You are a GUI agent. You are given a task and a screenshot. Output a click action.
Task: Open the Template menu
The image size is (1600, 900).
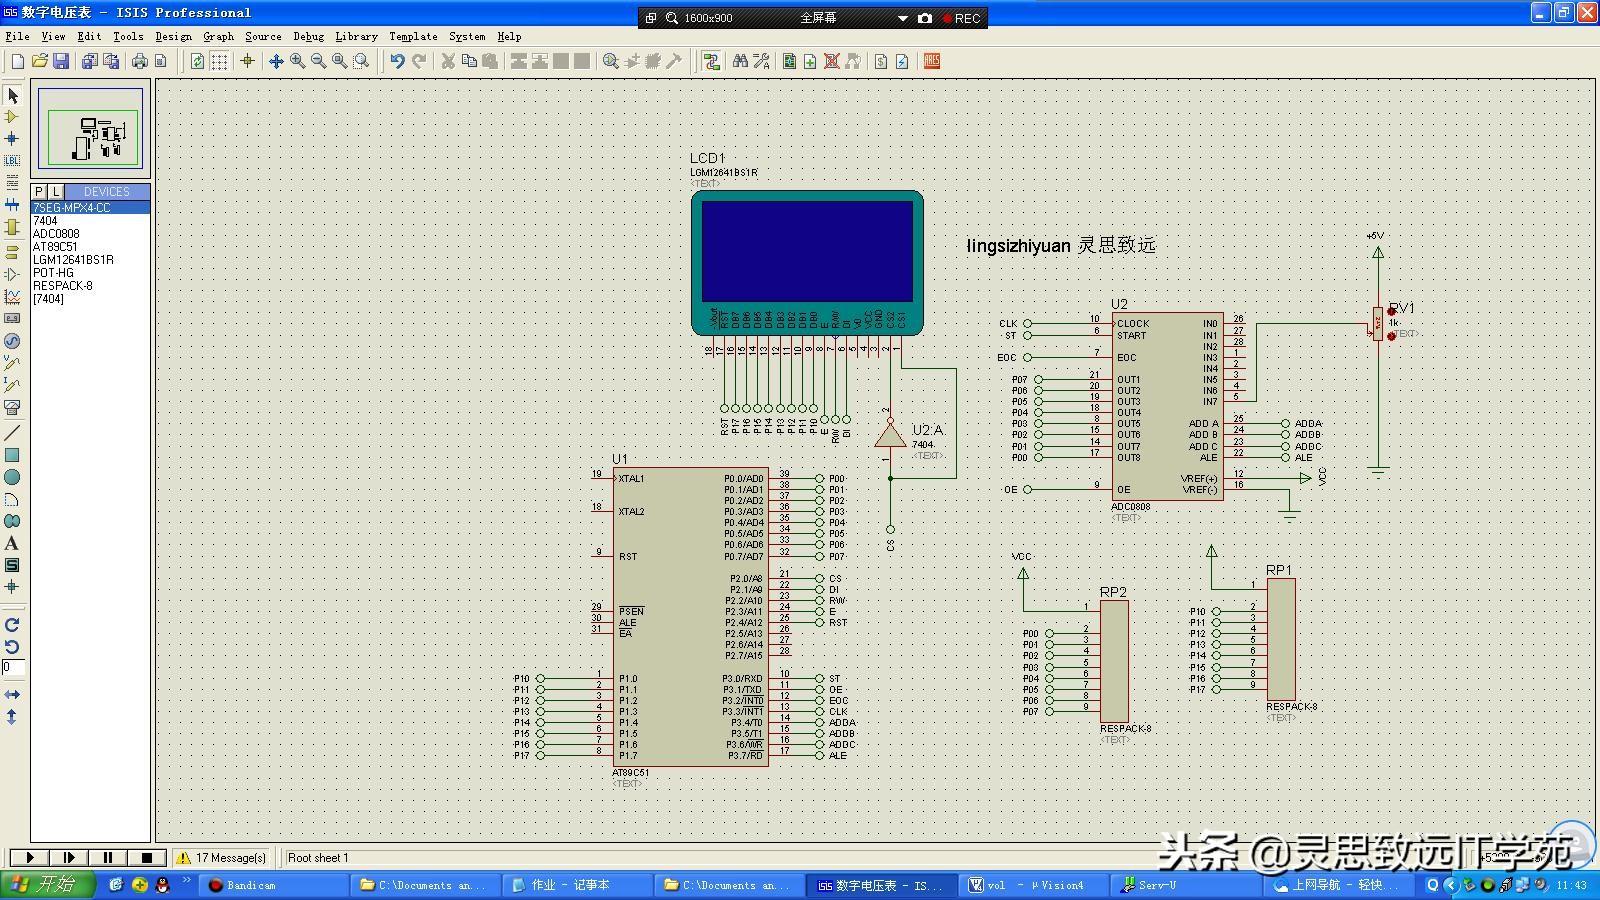coord(413,36)
